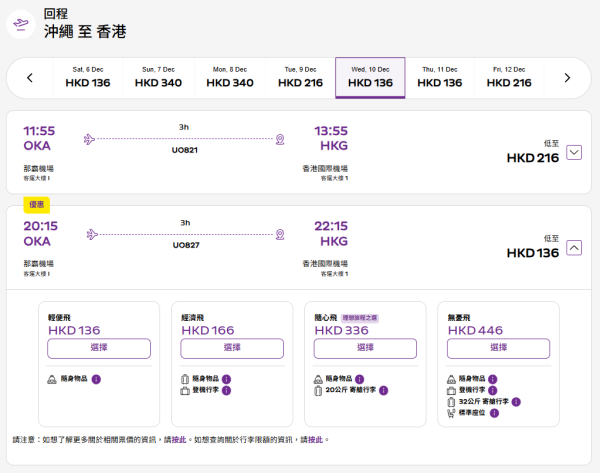Choose the 輕便飛 fare at HKD 136
The width and height of the screenshot is (600, 473).
tap(98, 348)
